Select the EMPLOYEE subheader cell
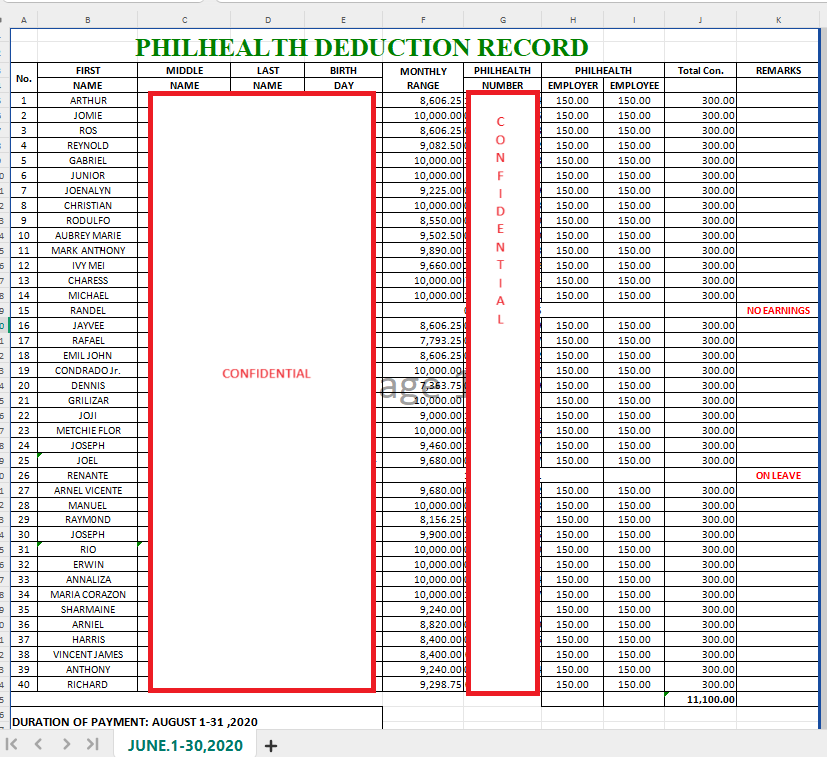This screenshot has width=827, height=757. click(634, 85)
